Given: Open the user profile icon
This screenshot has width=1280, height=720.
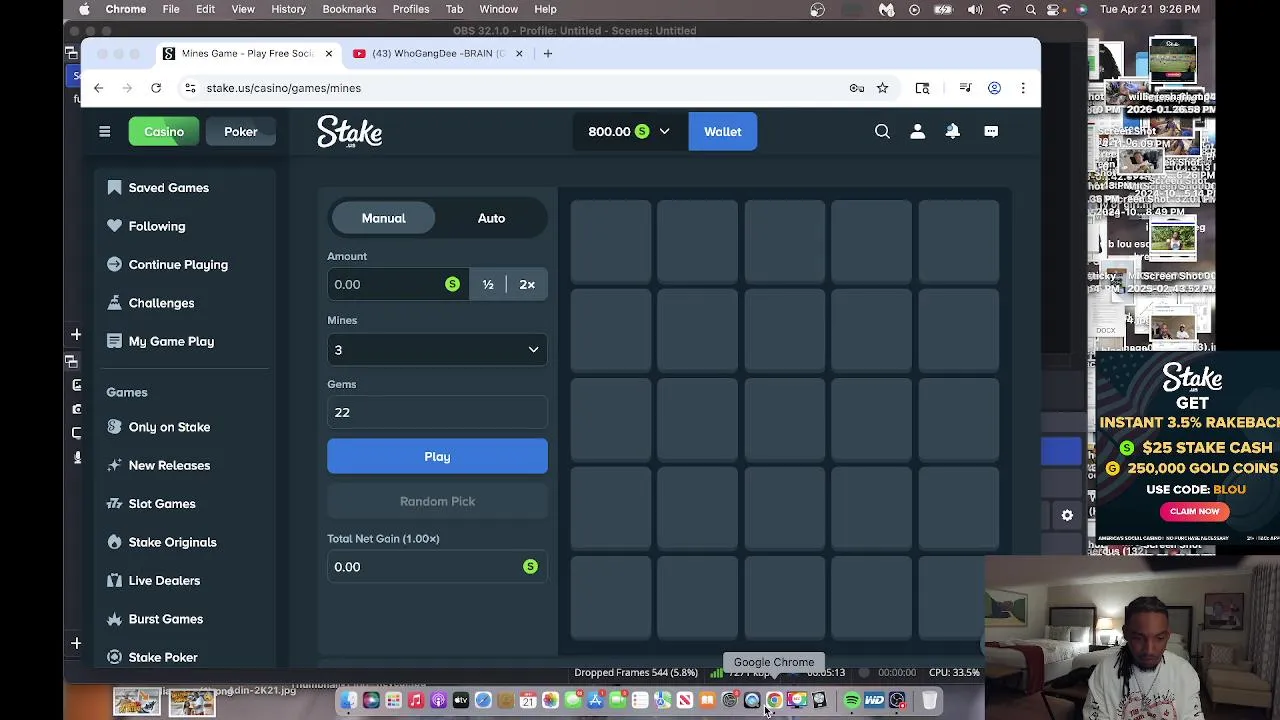Looking at the screenshot, I should (x=917, y=131).
